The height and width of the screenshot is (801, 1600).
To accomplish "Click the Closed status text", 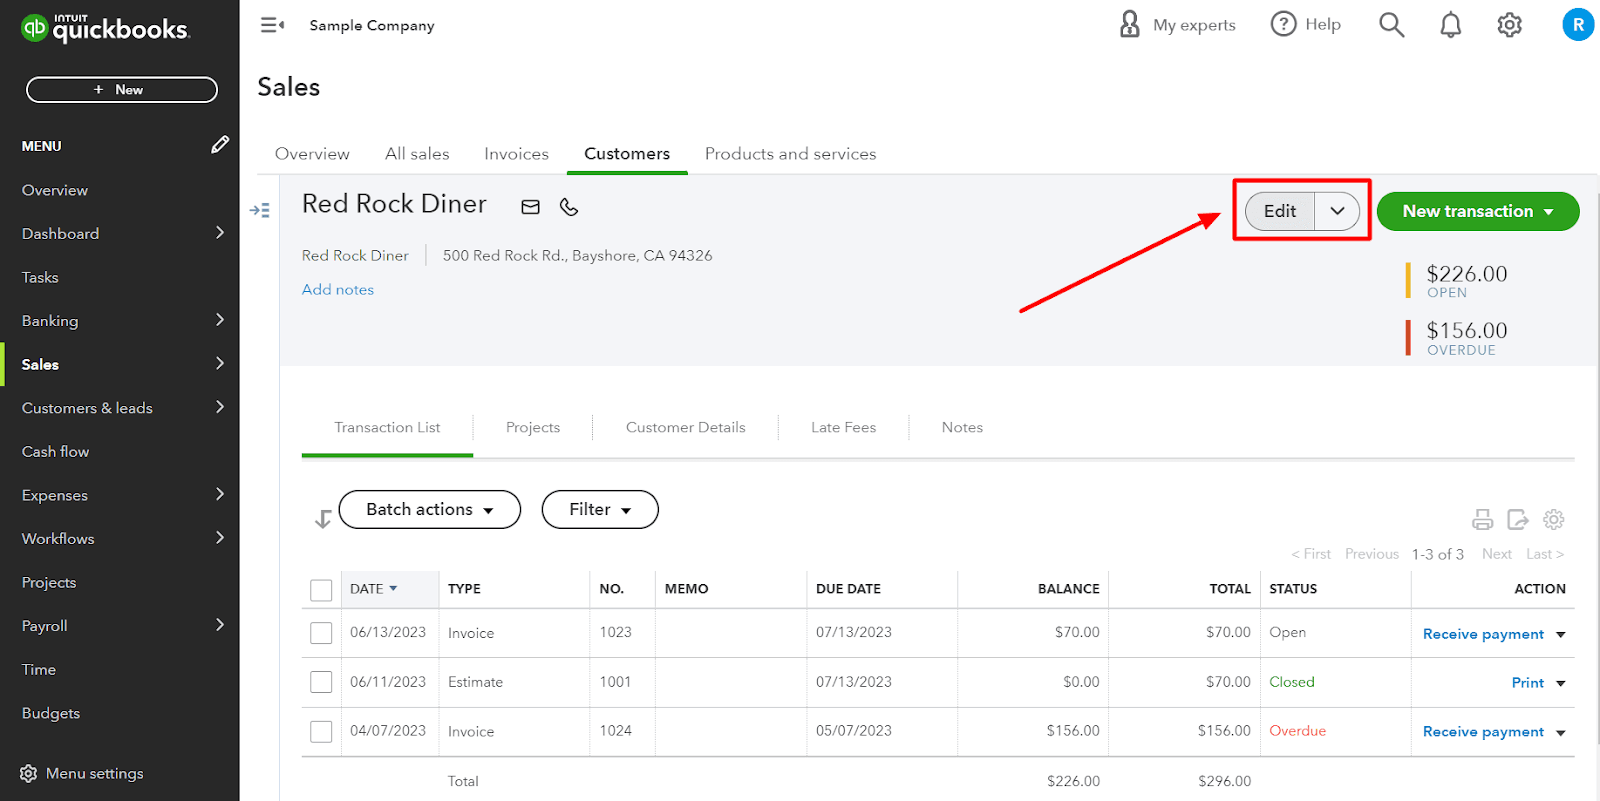I will pos(1291,682).
